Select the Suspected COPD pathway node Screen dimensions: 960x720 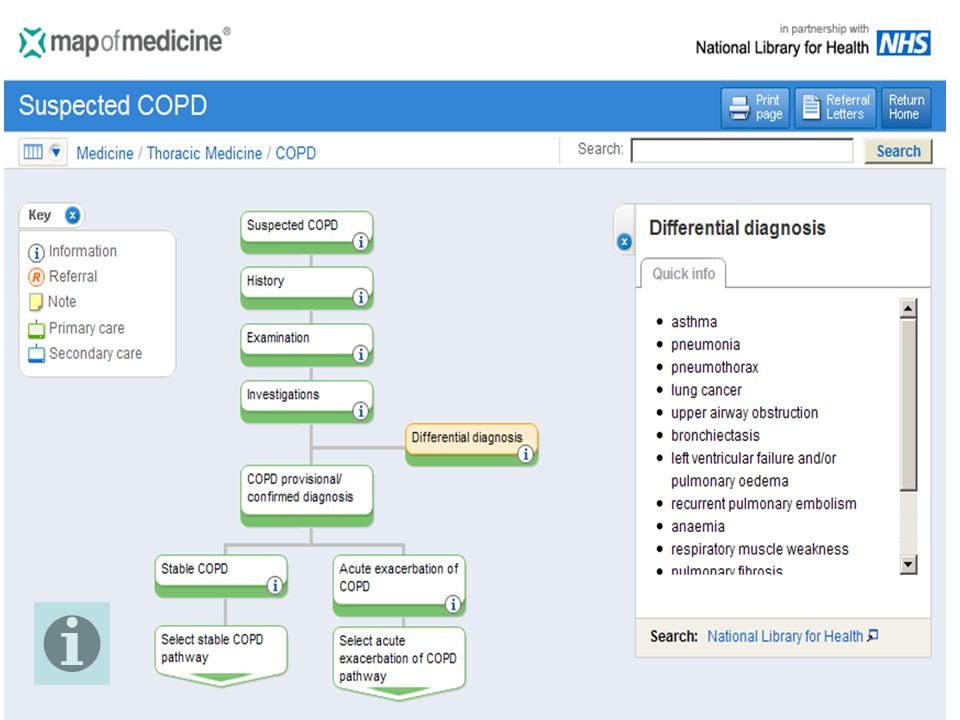(x=306, y=232)
